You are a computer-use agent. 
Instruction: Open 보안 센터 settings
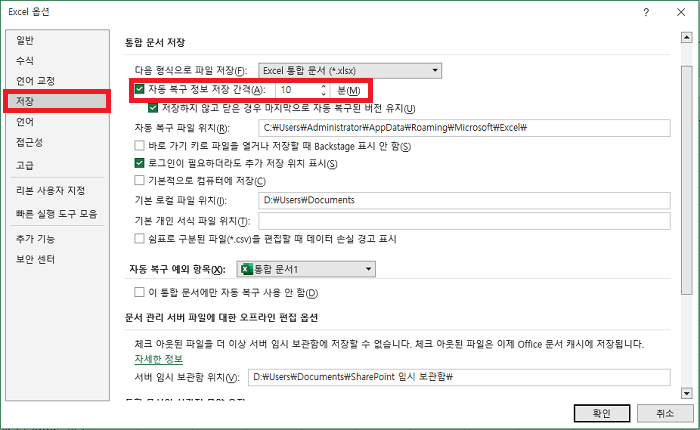35,259
